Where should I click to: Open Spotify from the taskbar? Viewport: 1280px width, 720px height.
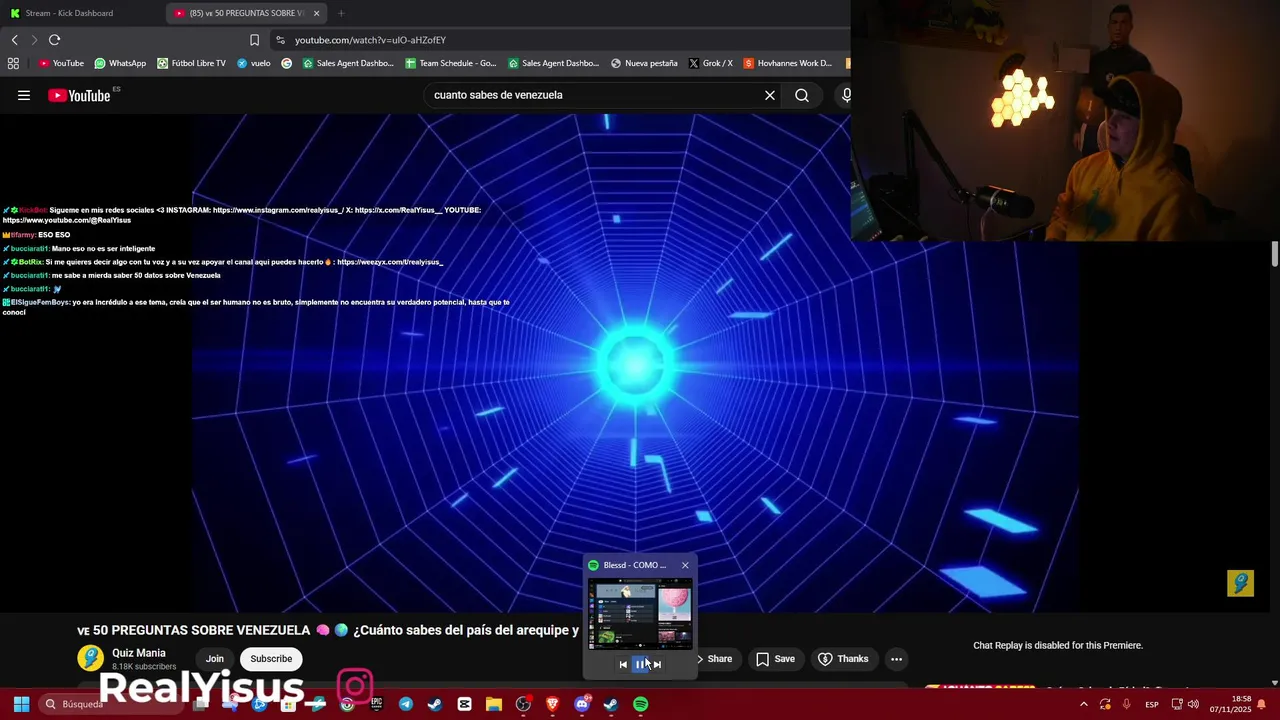pos(640,704)
